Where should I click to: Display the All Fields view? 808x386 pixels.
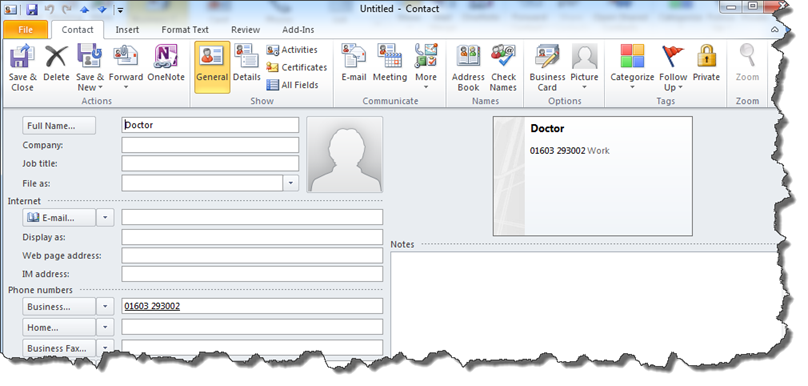[292, 85]
